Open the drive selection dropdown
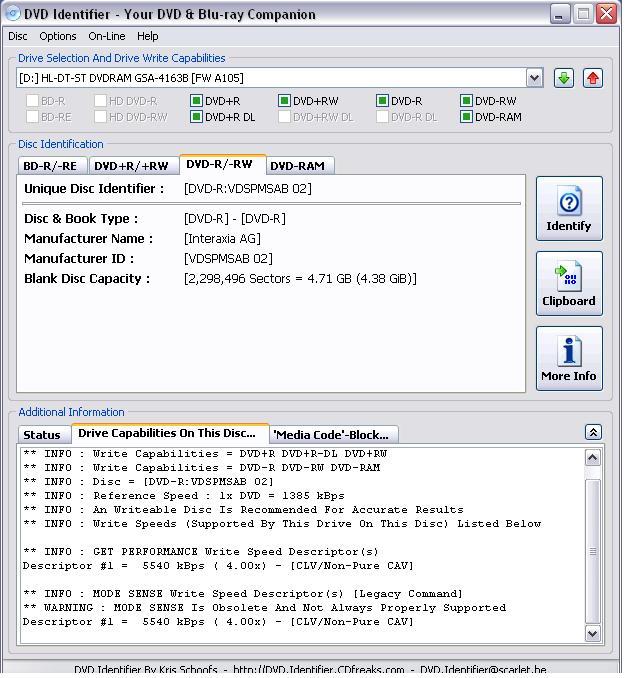629x678 pixels. (535, 78)
